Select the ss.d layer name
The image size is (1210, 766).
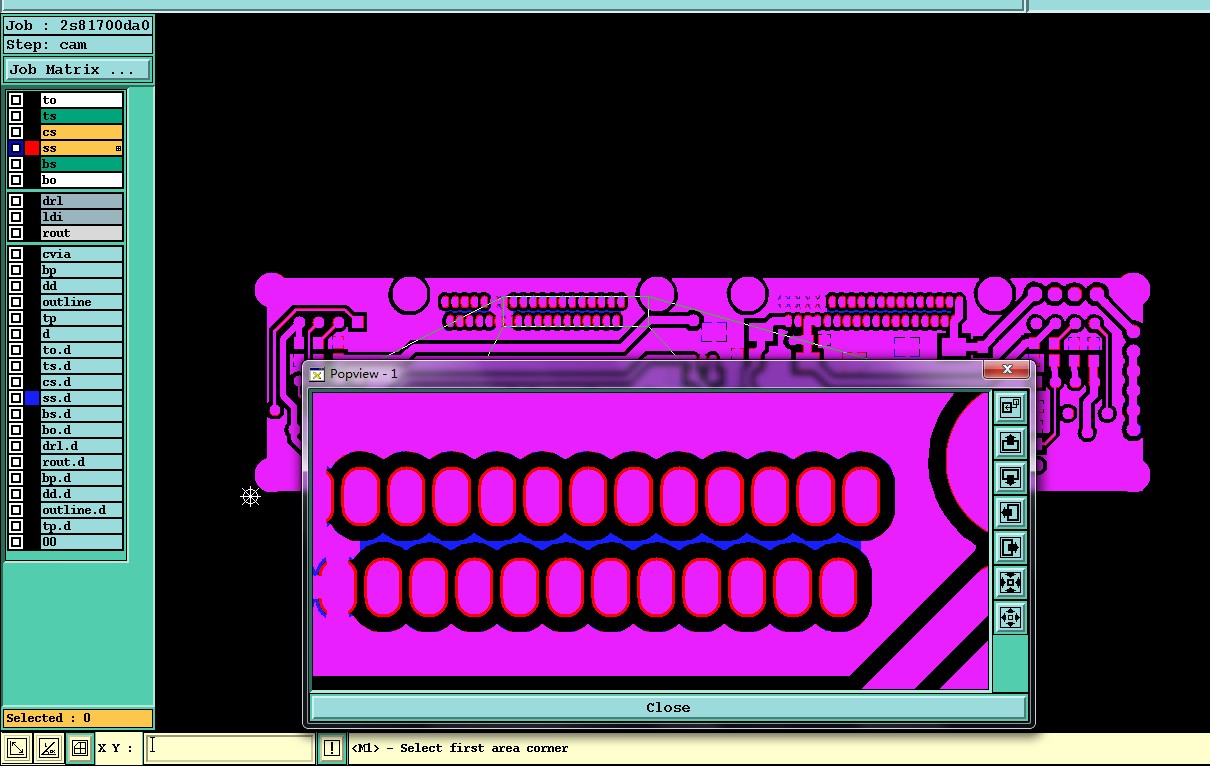[x=82, y=398]
